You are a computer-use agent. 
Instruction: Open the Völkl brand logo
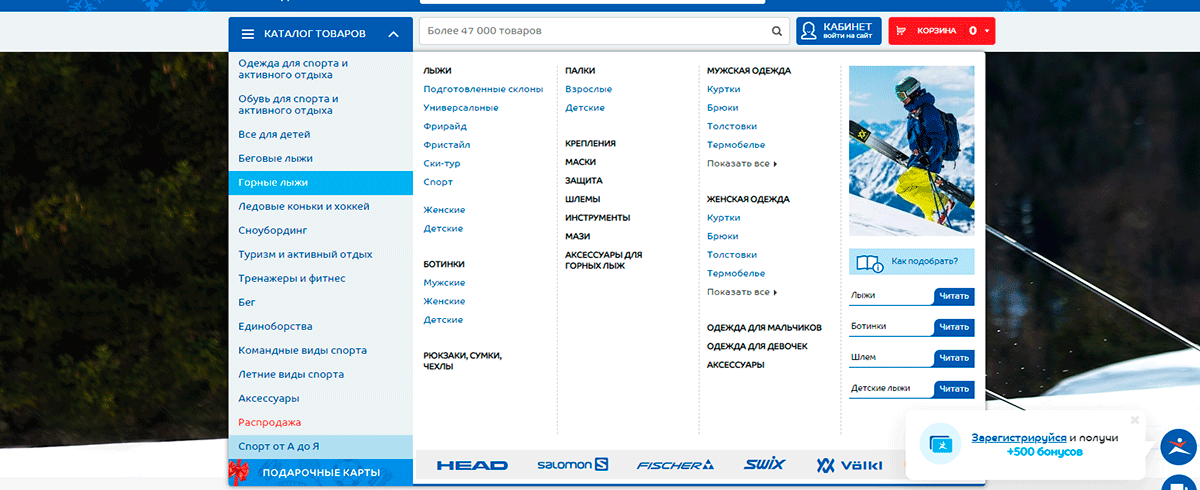[840, 465]
